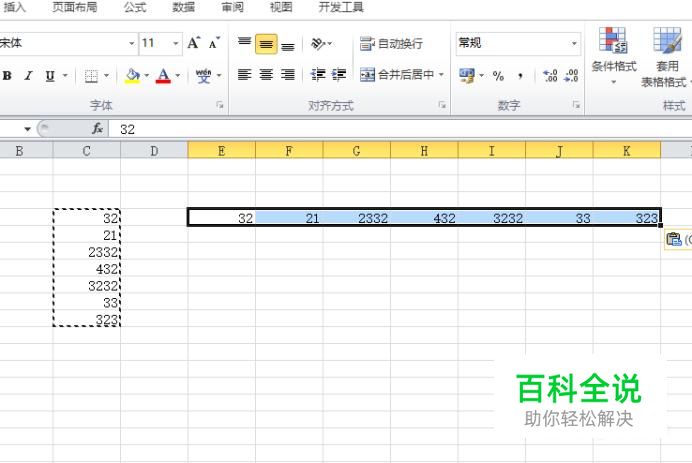Click the phonetic guide wén icon

click(x=203, y=76)
